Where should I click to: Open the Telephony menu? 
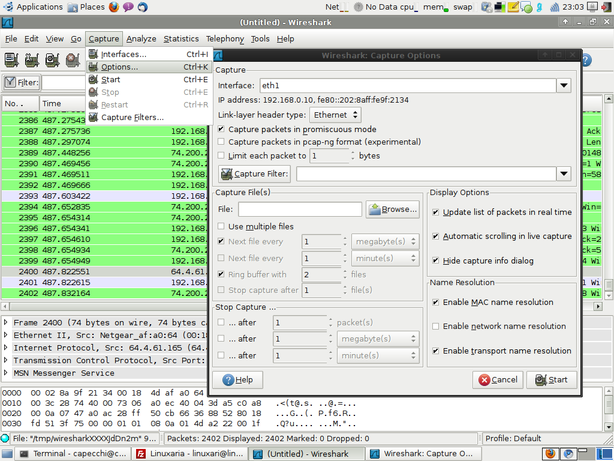pos(225,39)
